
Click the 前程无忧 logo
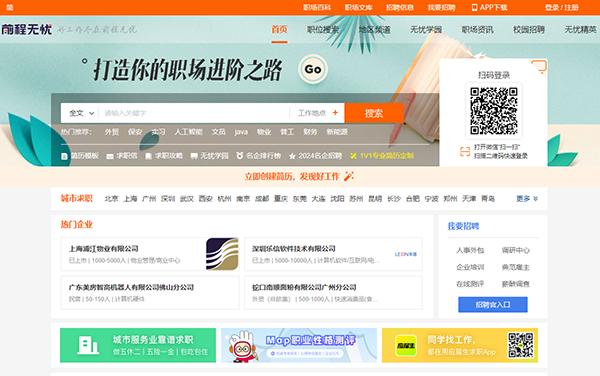click(x=26, y=29)
